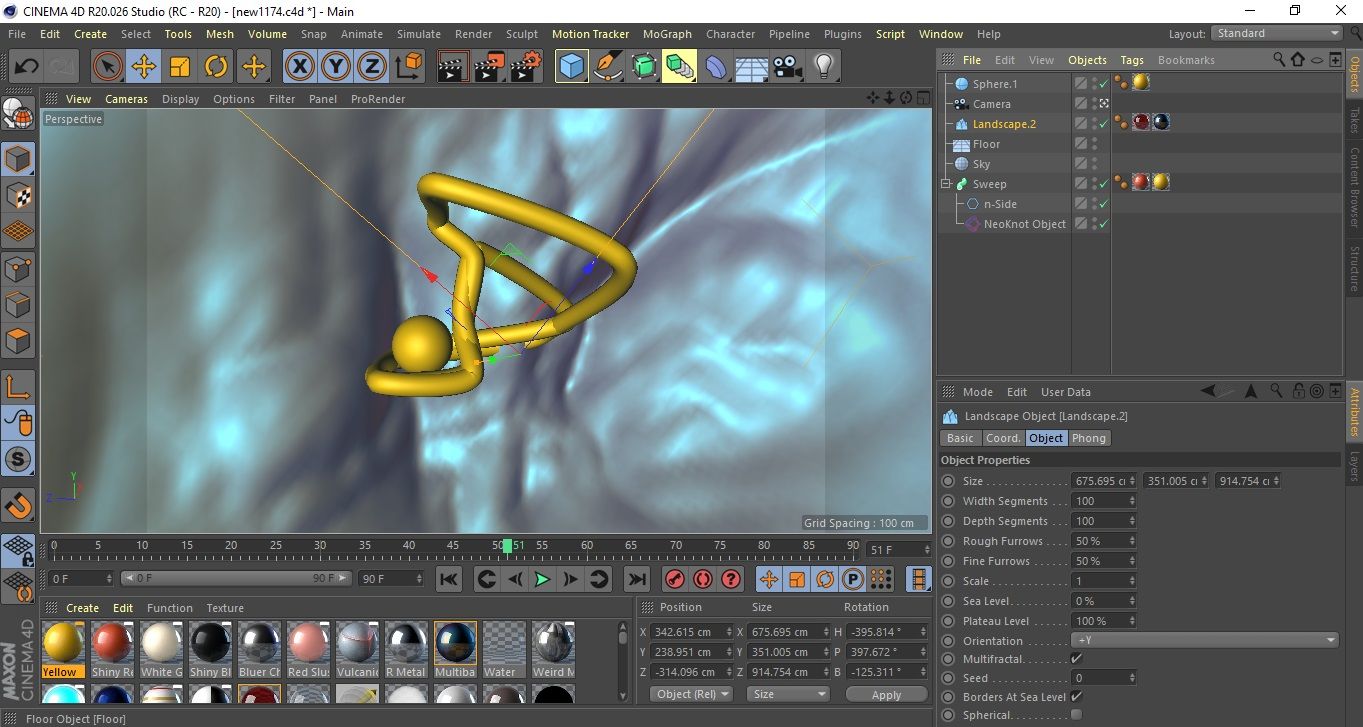1363x727 pixels.
Task: Enable the Spherical checkbox
Action: (1076, 714)
